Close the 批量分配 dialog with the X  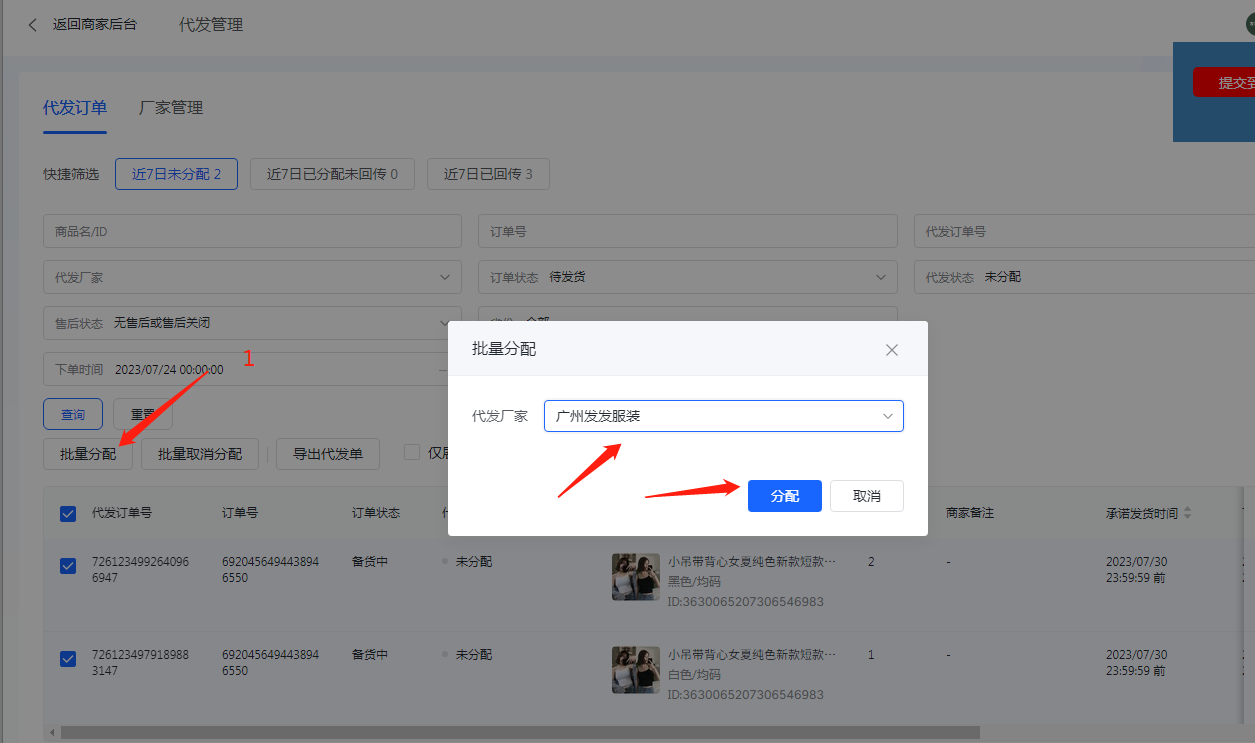892,350
